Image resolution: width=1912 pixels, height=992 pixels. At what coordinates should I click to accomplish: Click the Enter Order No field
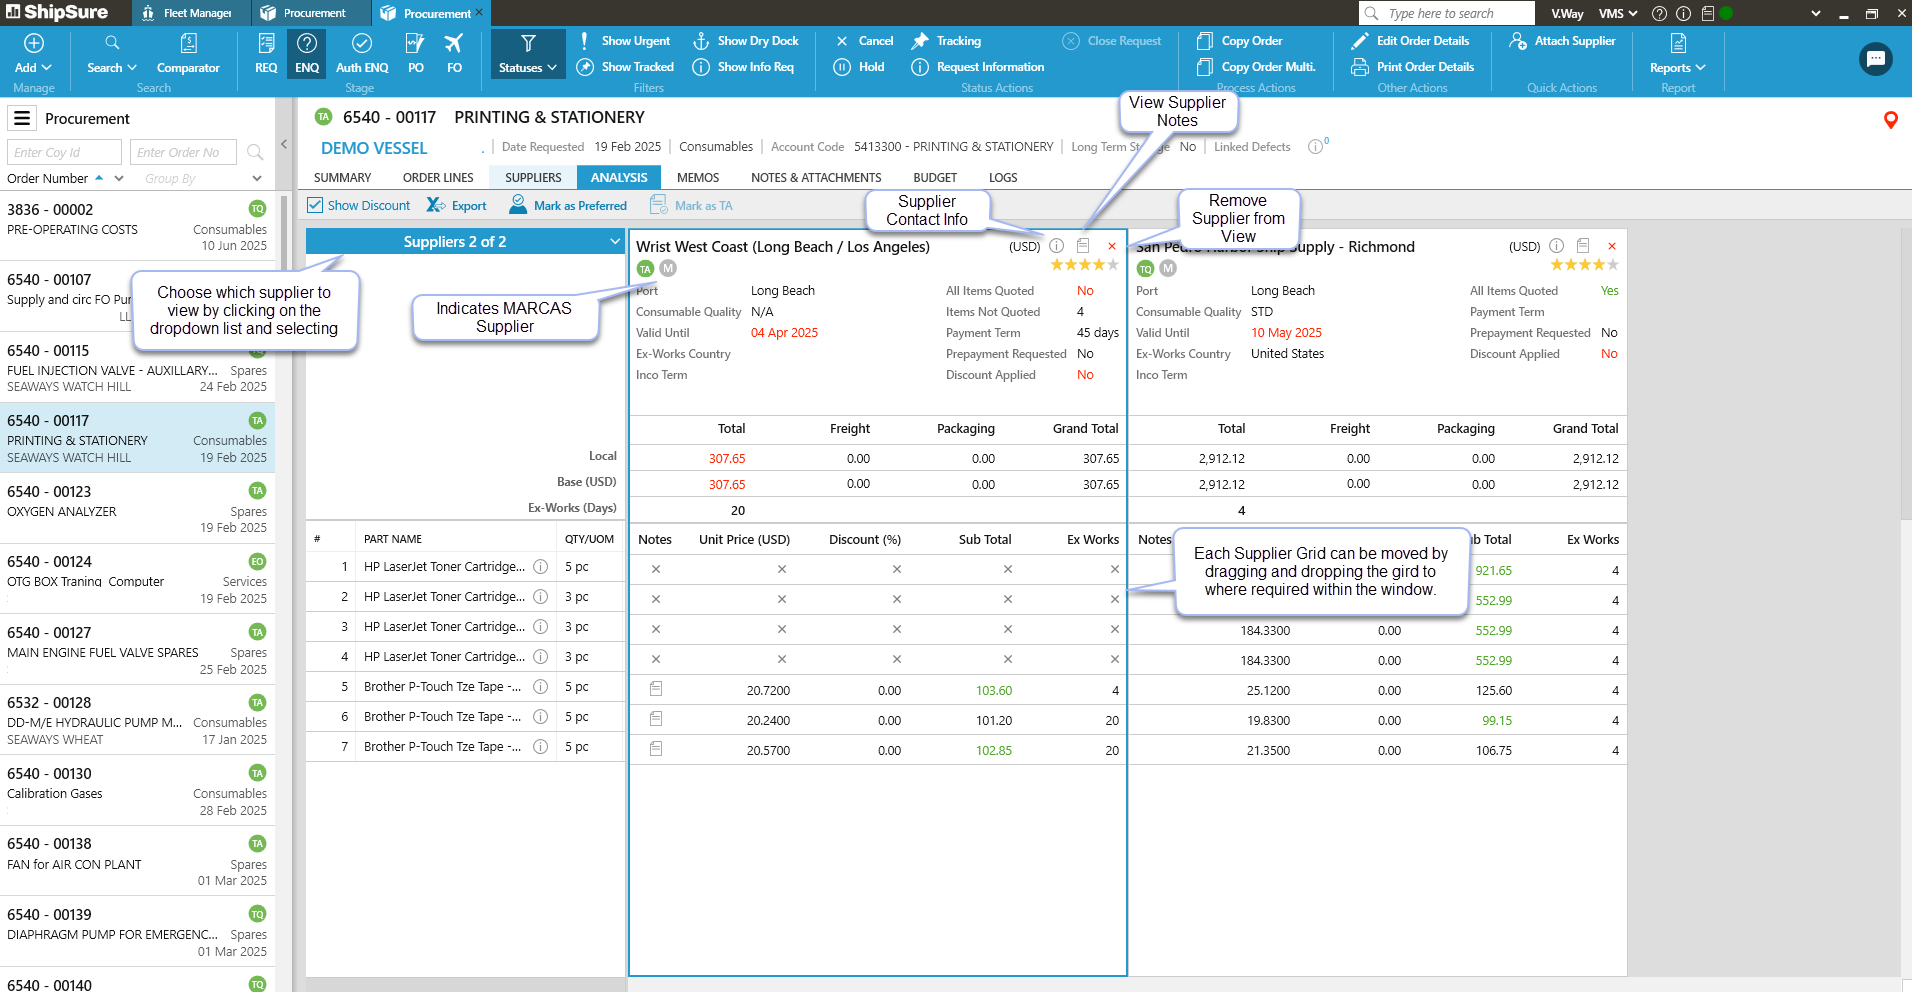[x=183, y=152]
